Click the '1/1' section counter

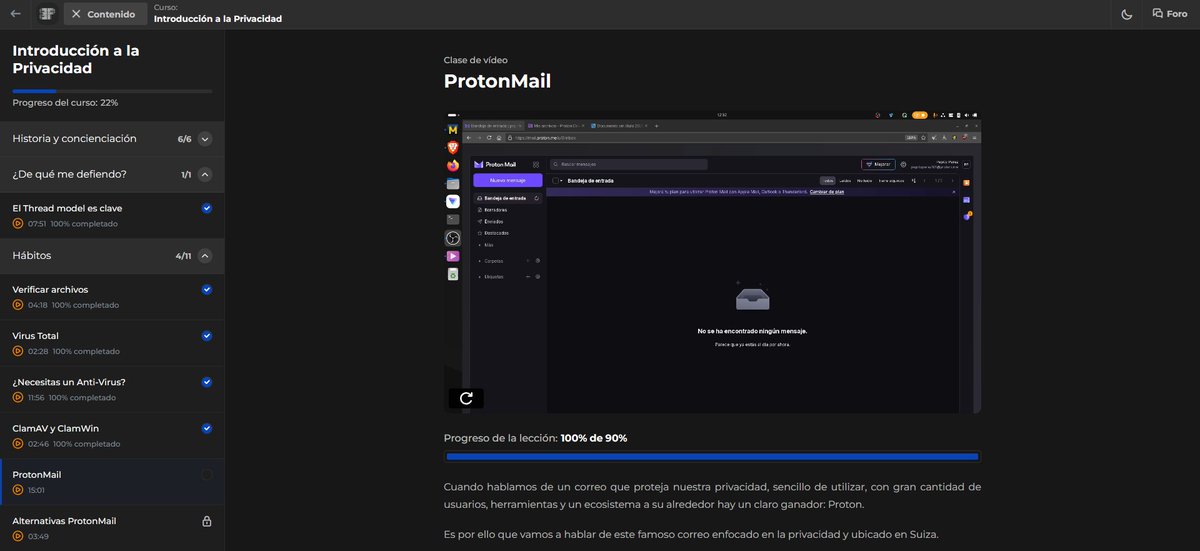click(186, 175)
